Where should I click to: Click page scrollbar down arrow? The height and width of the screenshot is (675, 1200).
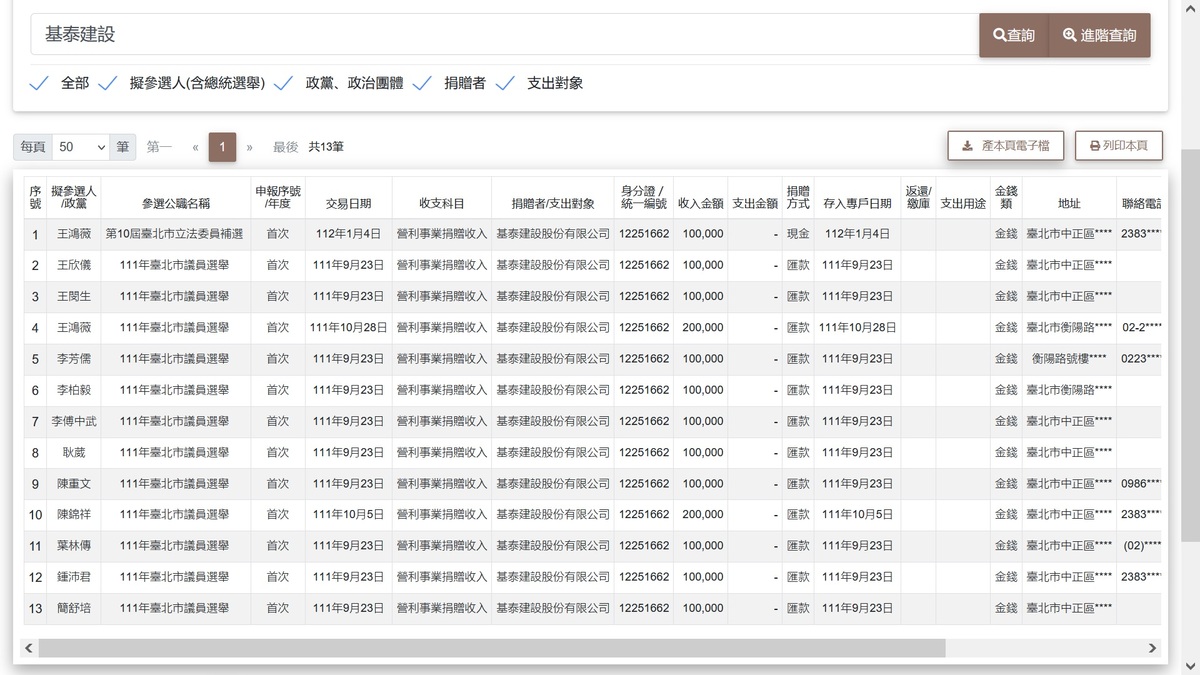pyautogui.click(x=1190, y=666)
